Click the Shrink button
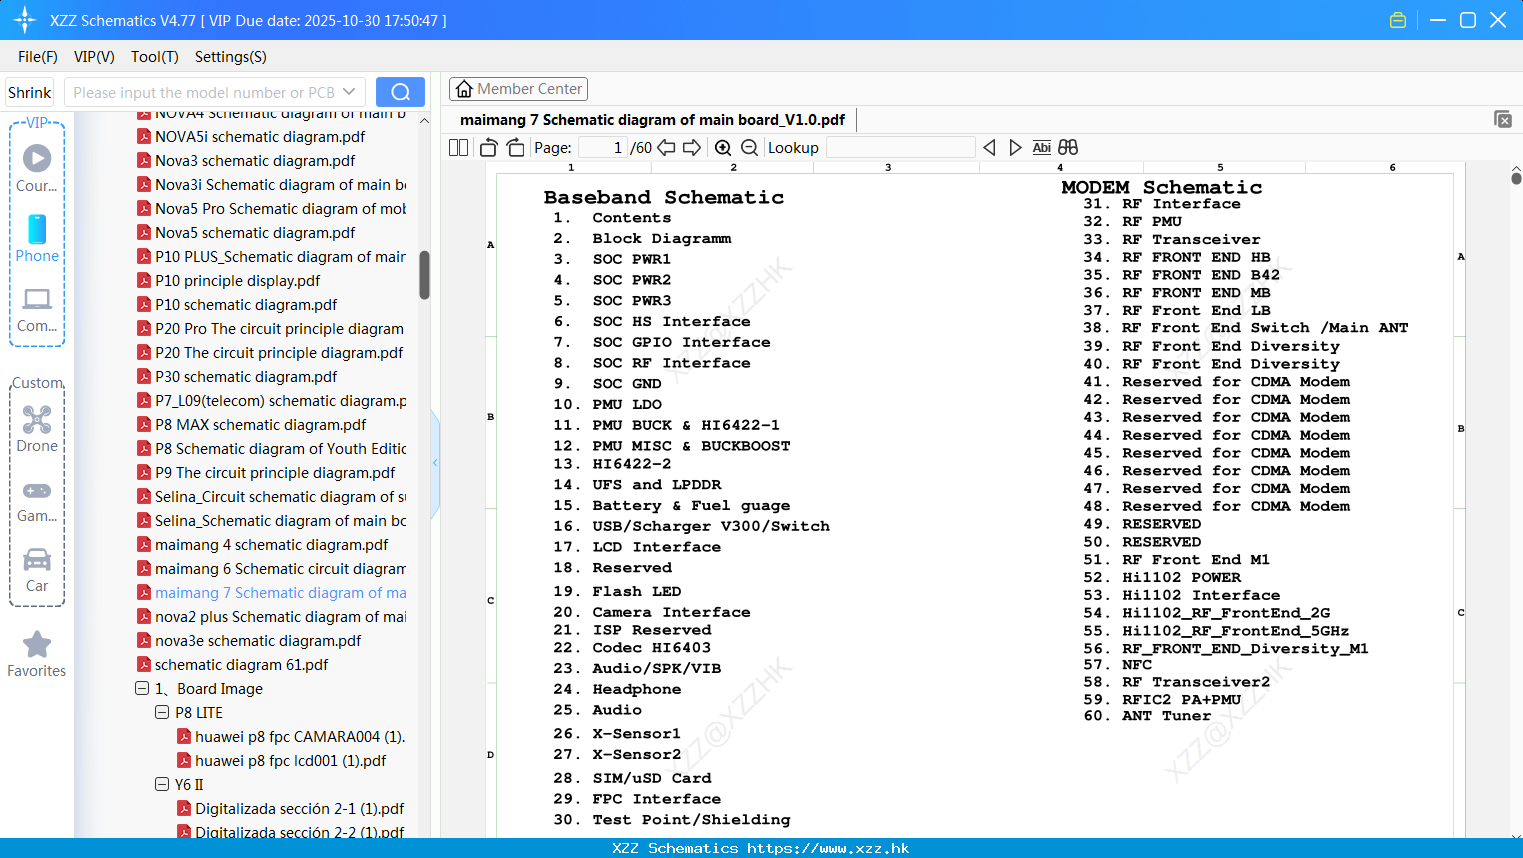 [29, 92]
